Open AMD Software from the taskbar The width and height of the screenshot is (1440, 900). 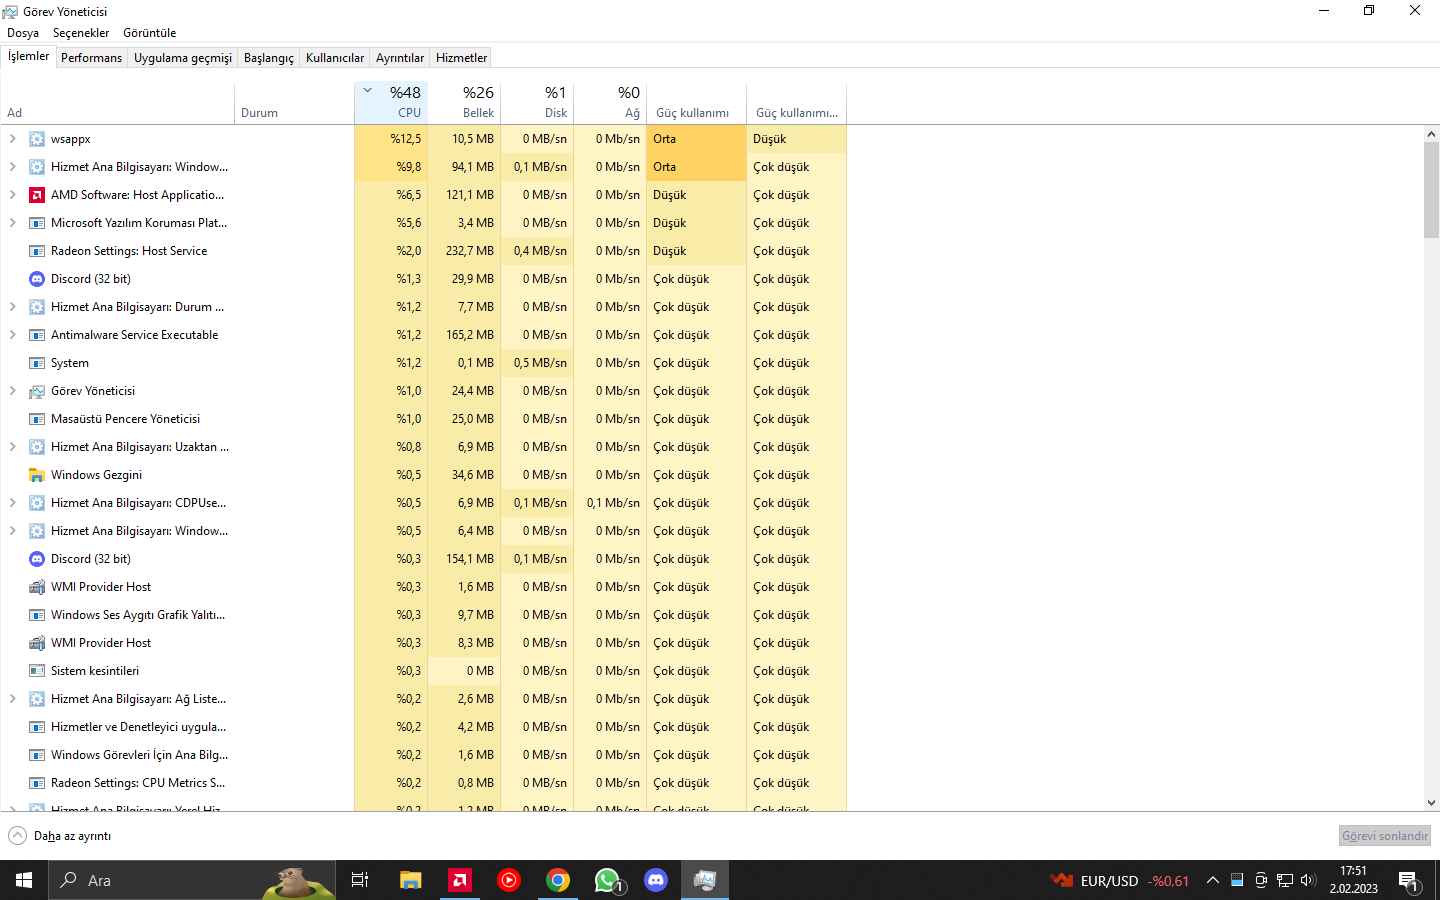point(460,880)
